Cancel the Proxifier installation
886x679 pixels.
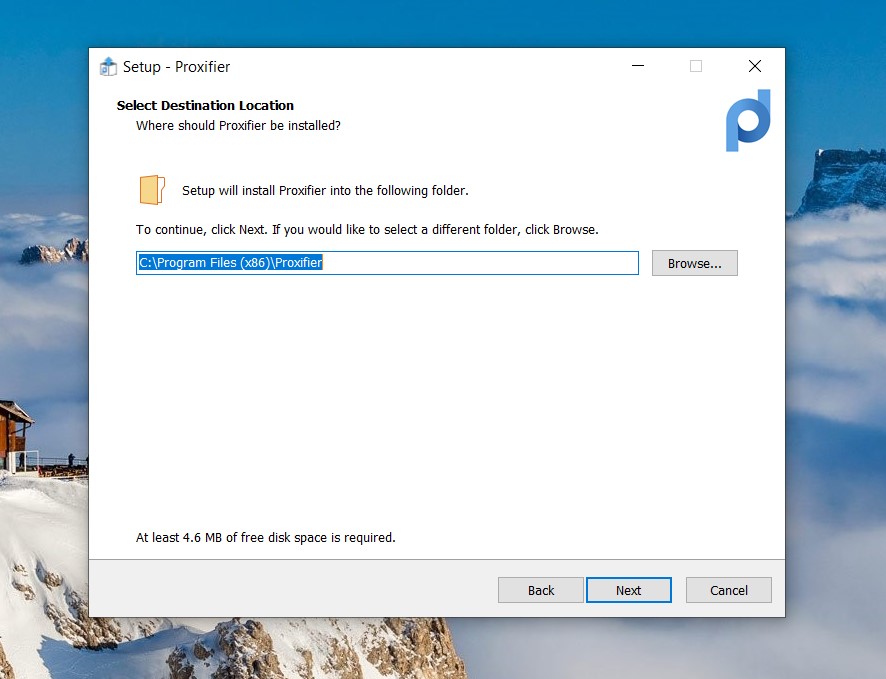point(728,590)
